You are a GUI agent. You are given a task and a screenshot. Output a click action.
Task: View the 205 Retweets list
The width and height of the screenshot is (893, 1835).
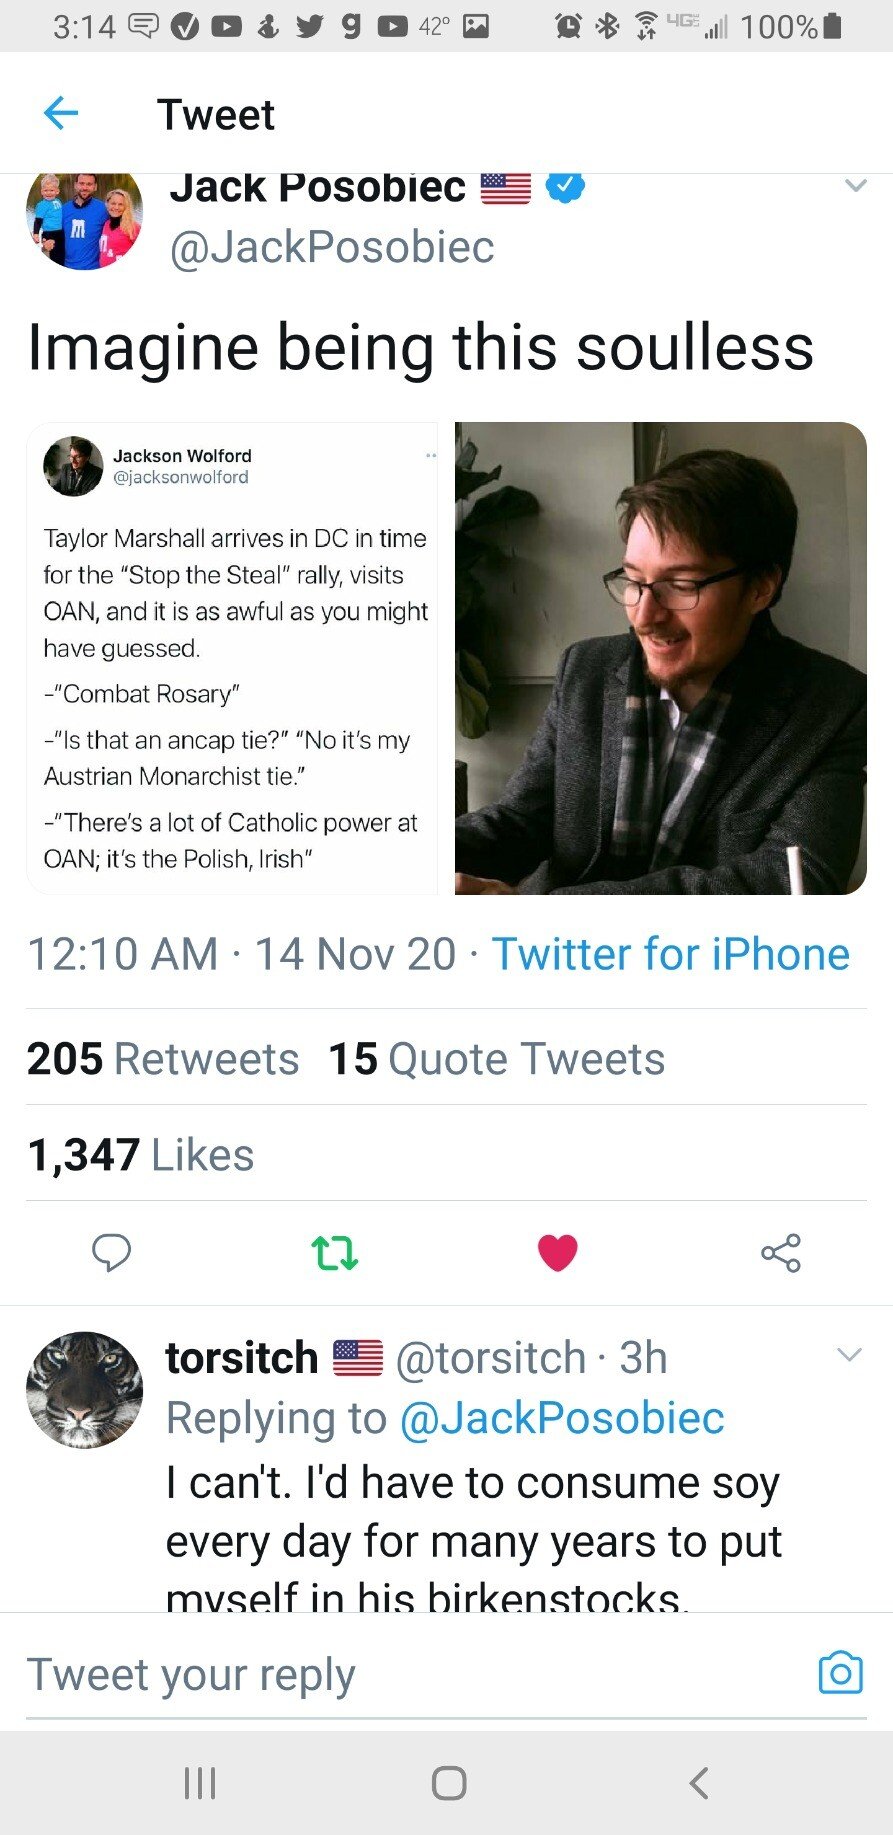pos(163,1059)
